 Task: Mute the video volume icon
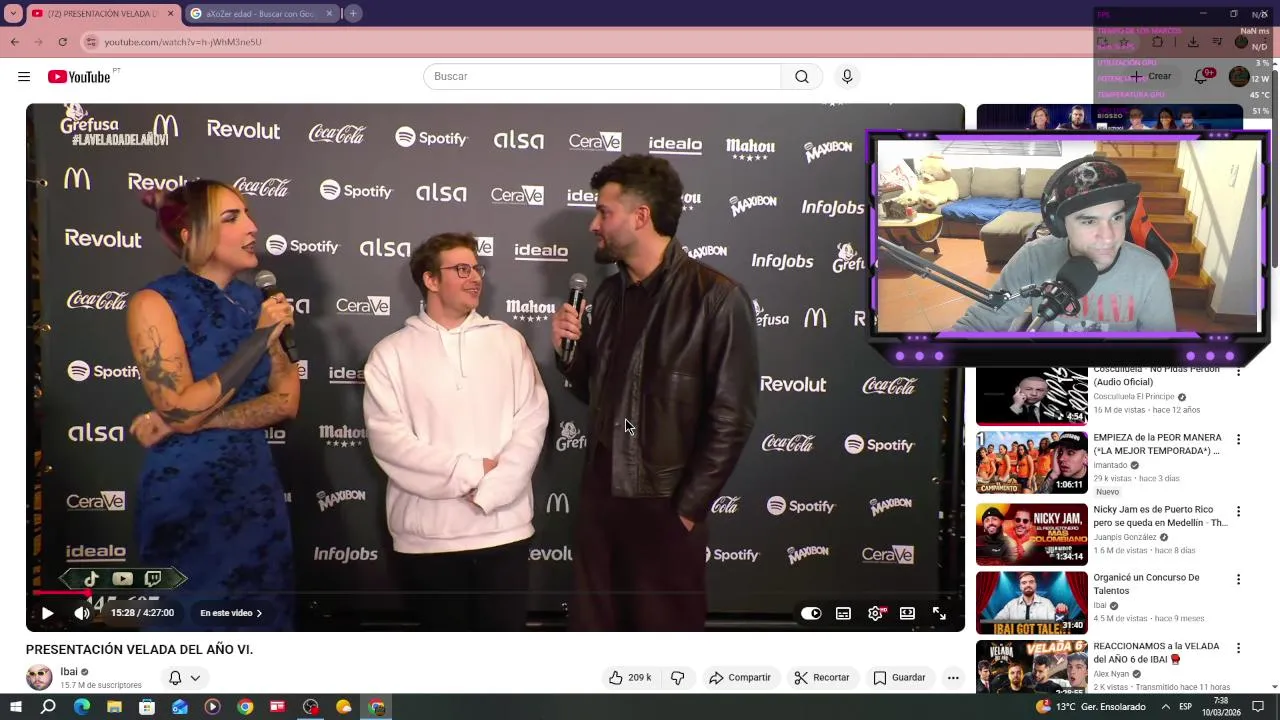point(81,613)
